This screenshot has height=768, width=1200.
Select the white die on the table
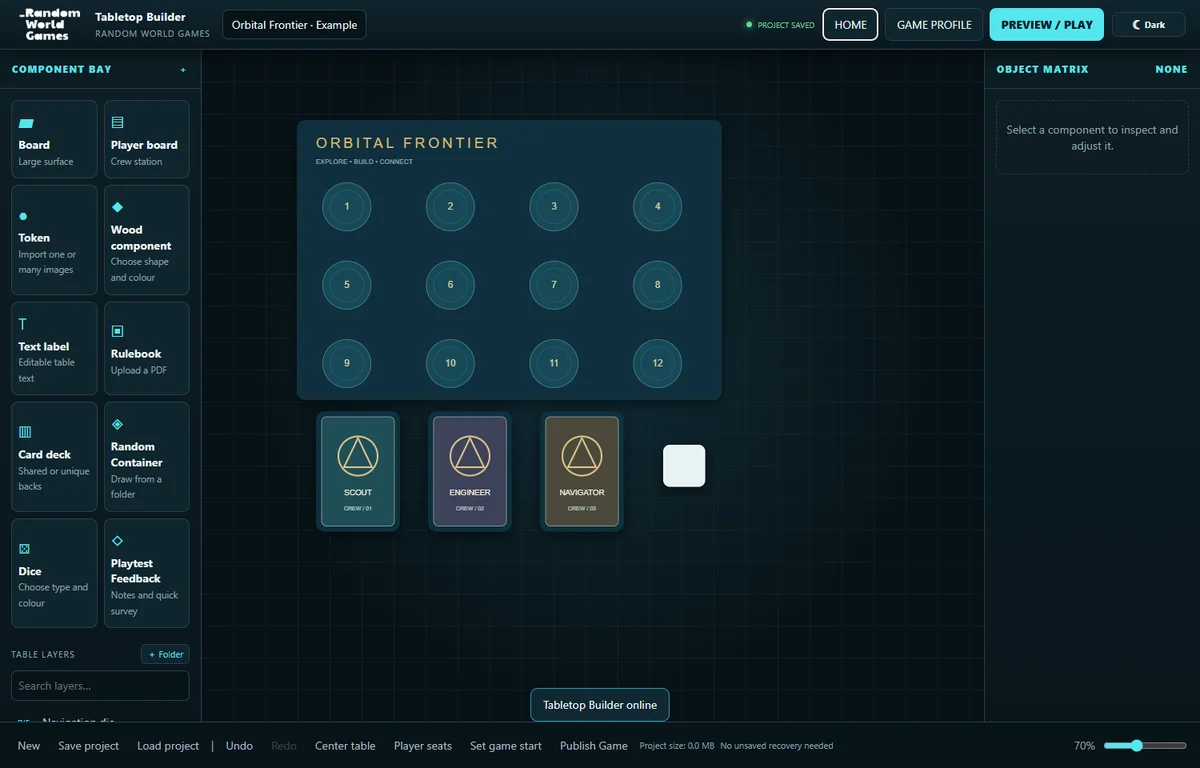[684, 466]
